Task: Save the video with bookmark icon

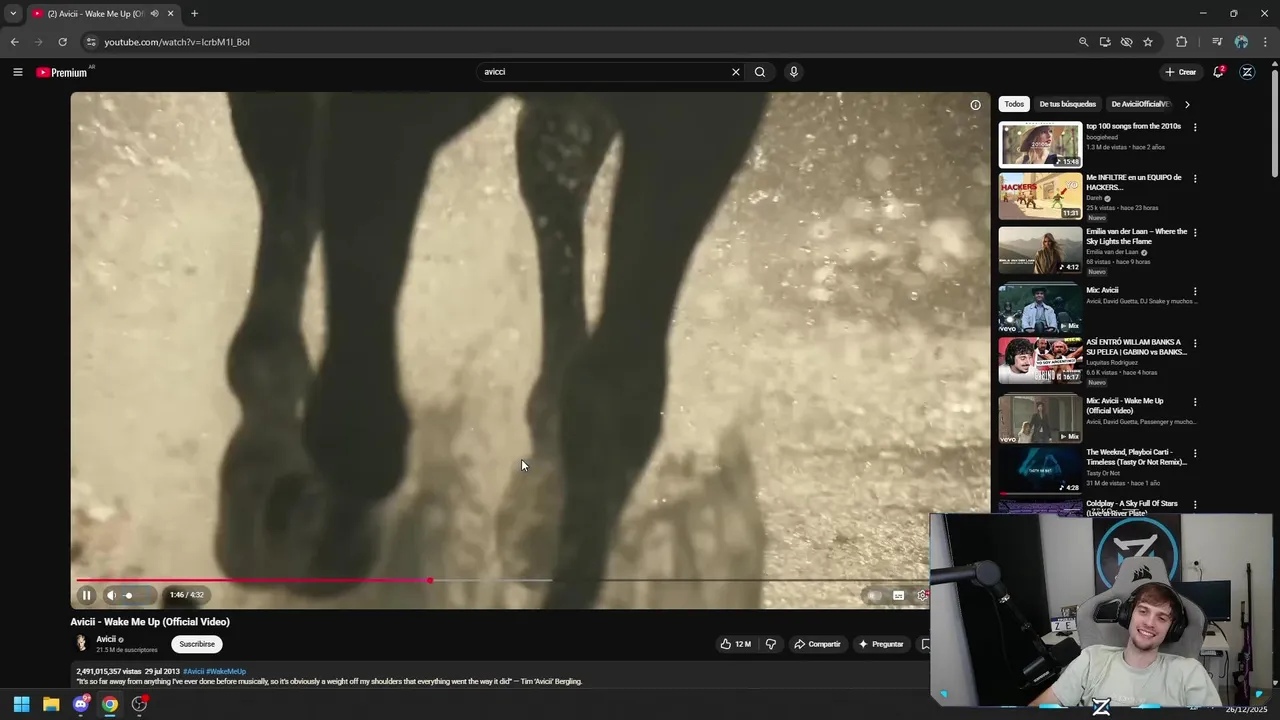Action: pos(924,644)
